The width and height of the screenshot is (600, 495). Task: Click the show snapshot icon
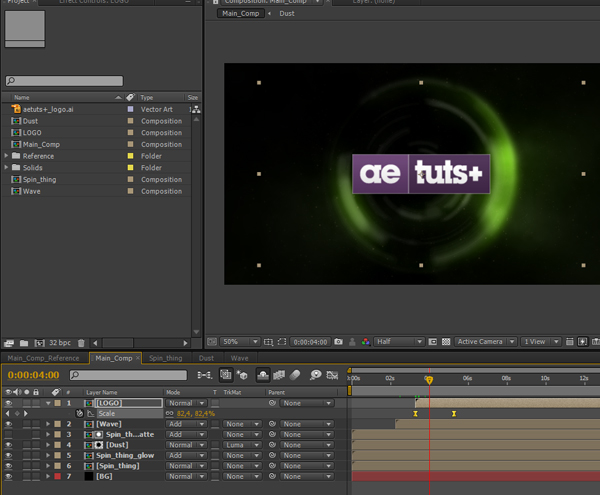pyautogui.click(x=352, y=342)
